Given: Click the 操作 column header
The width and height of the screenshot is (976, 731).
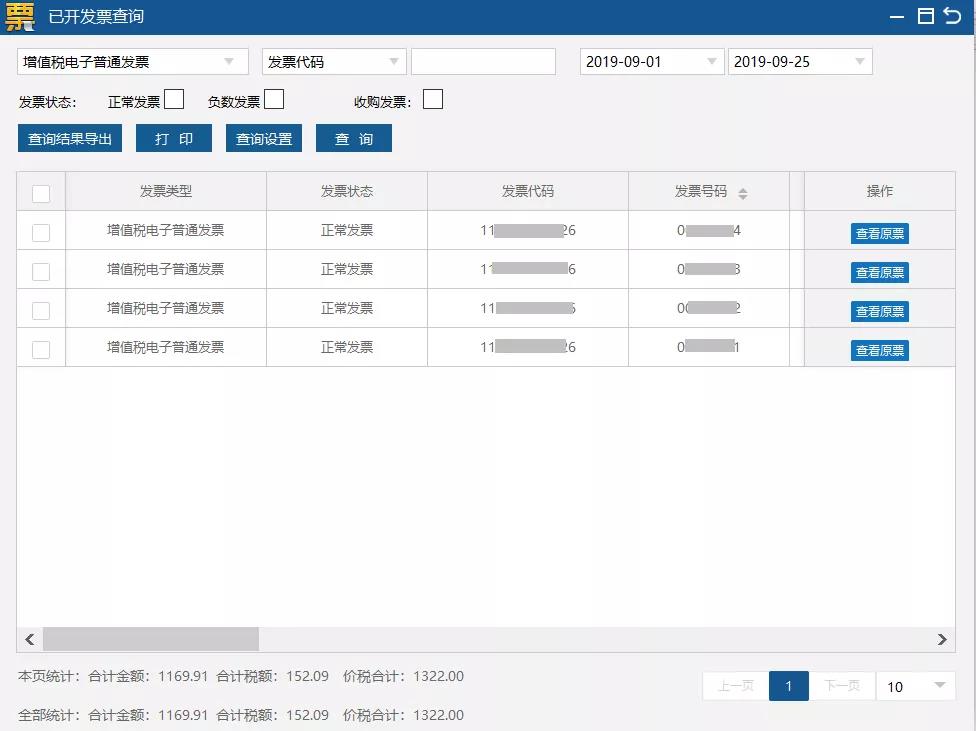Looking at the screenshot, I should click(x=880, y=191).
